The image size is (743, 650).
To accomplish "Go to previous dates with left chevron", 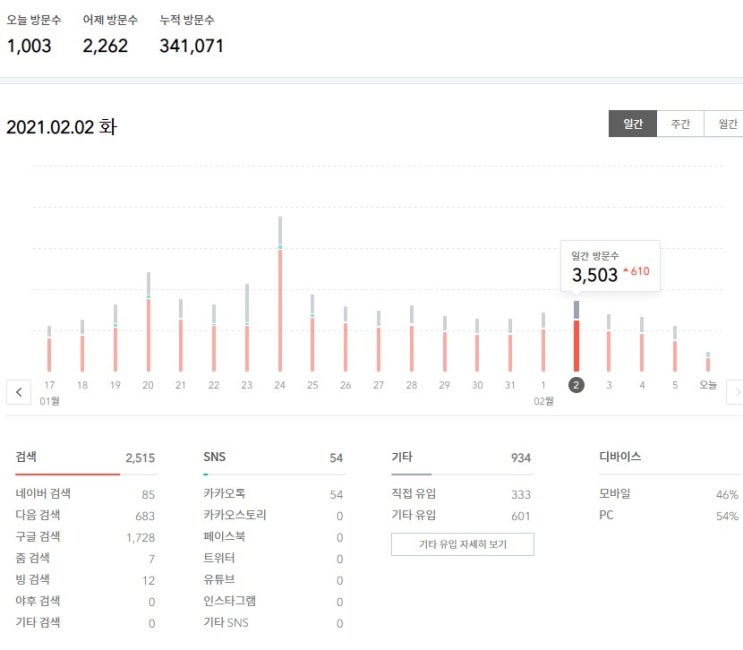I will click(19, 392).
